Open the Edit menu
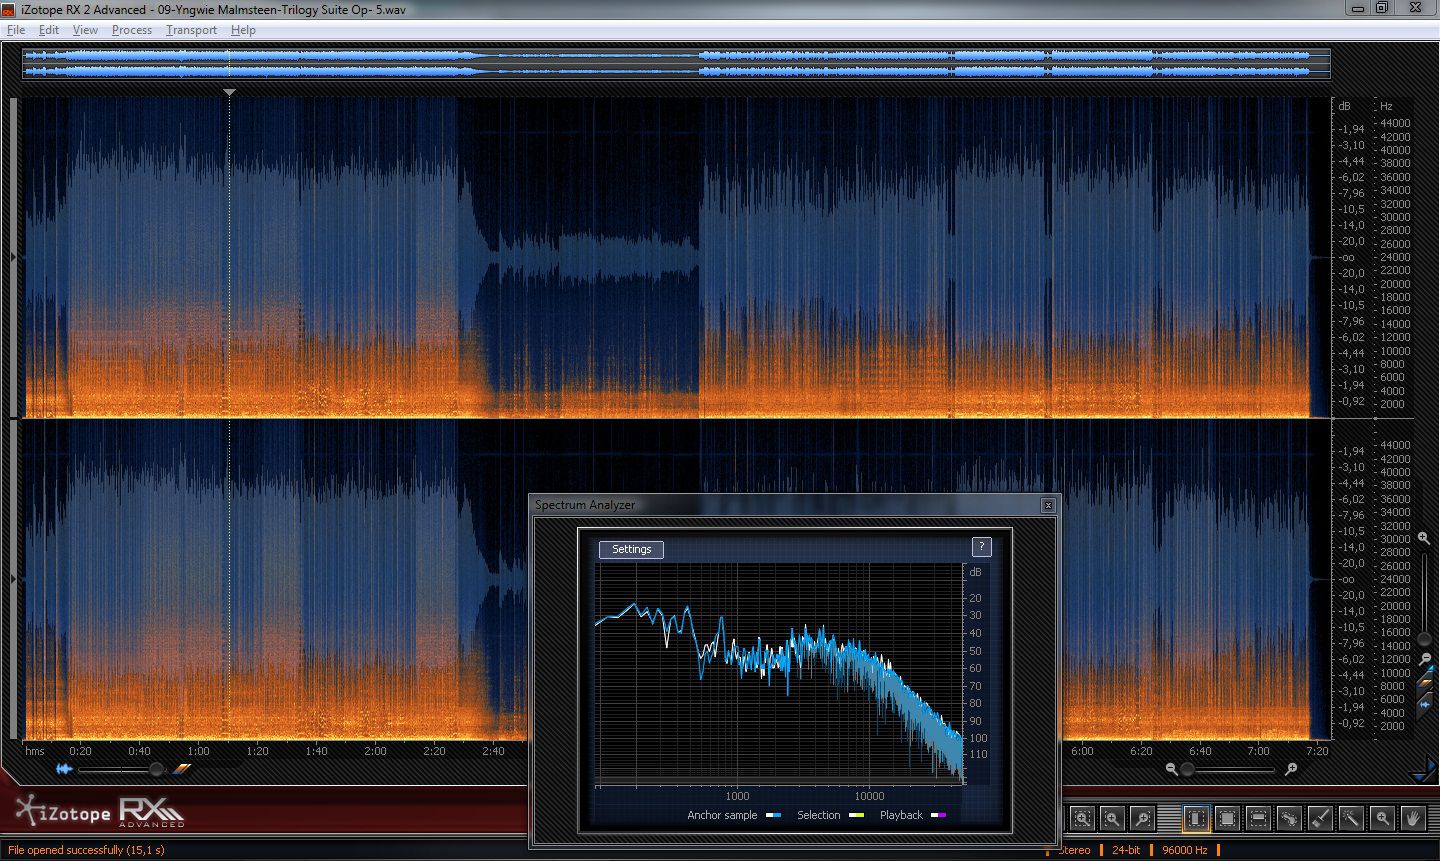This screenshot has height=861, width=1440. 49,30
